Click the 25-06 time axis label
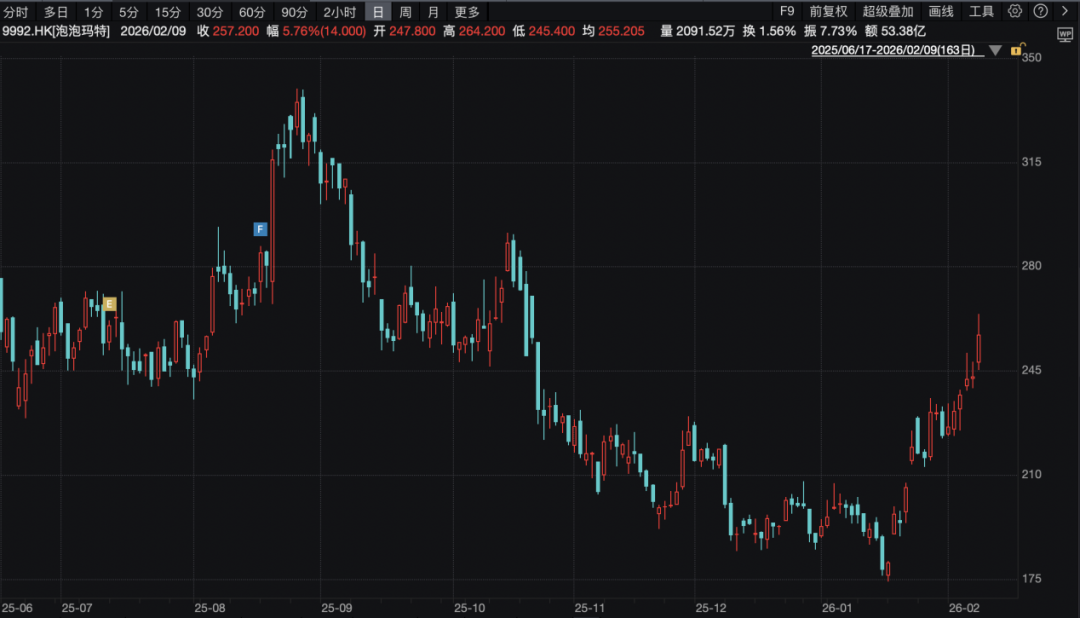1080x618 pixels. pos(17,608)
